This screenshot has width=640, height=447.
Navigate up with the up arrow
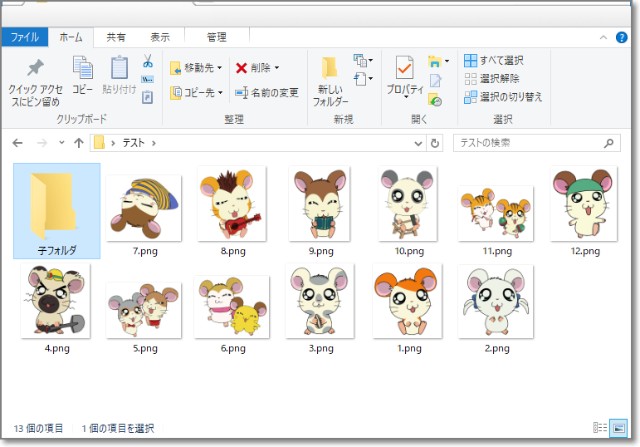pos(78,143)
